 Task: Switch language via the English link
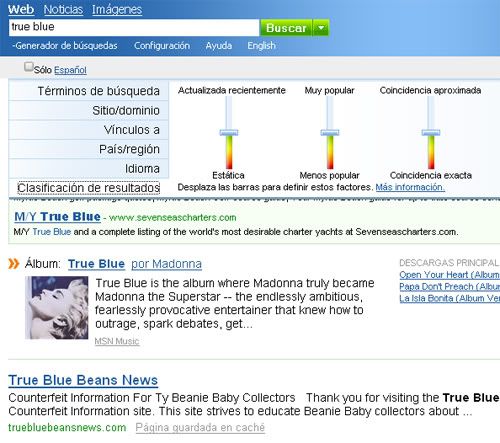tap(261, 46)
